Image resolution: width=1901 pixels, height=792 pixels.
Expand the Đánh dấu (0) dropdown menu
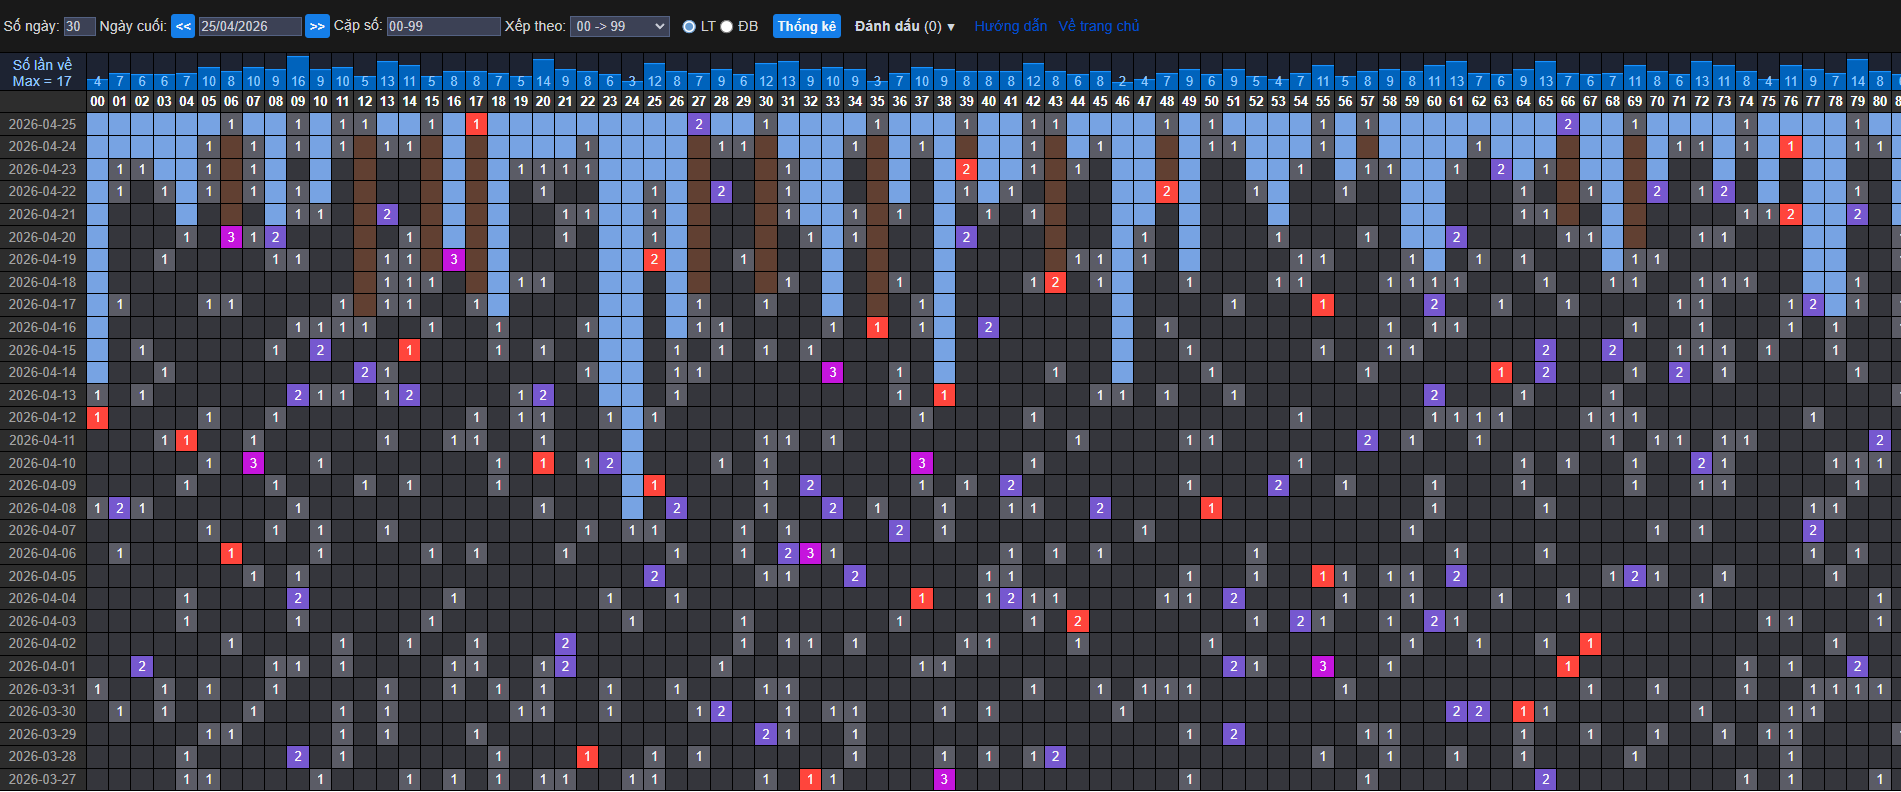click(904, 27)
